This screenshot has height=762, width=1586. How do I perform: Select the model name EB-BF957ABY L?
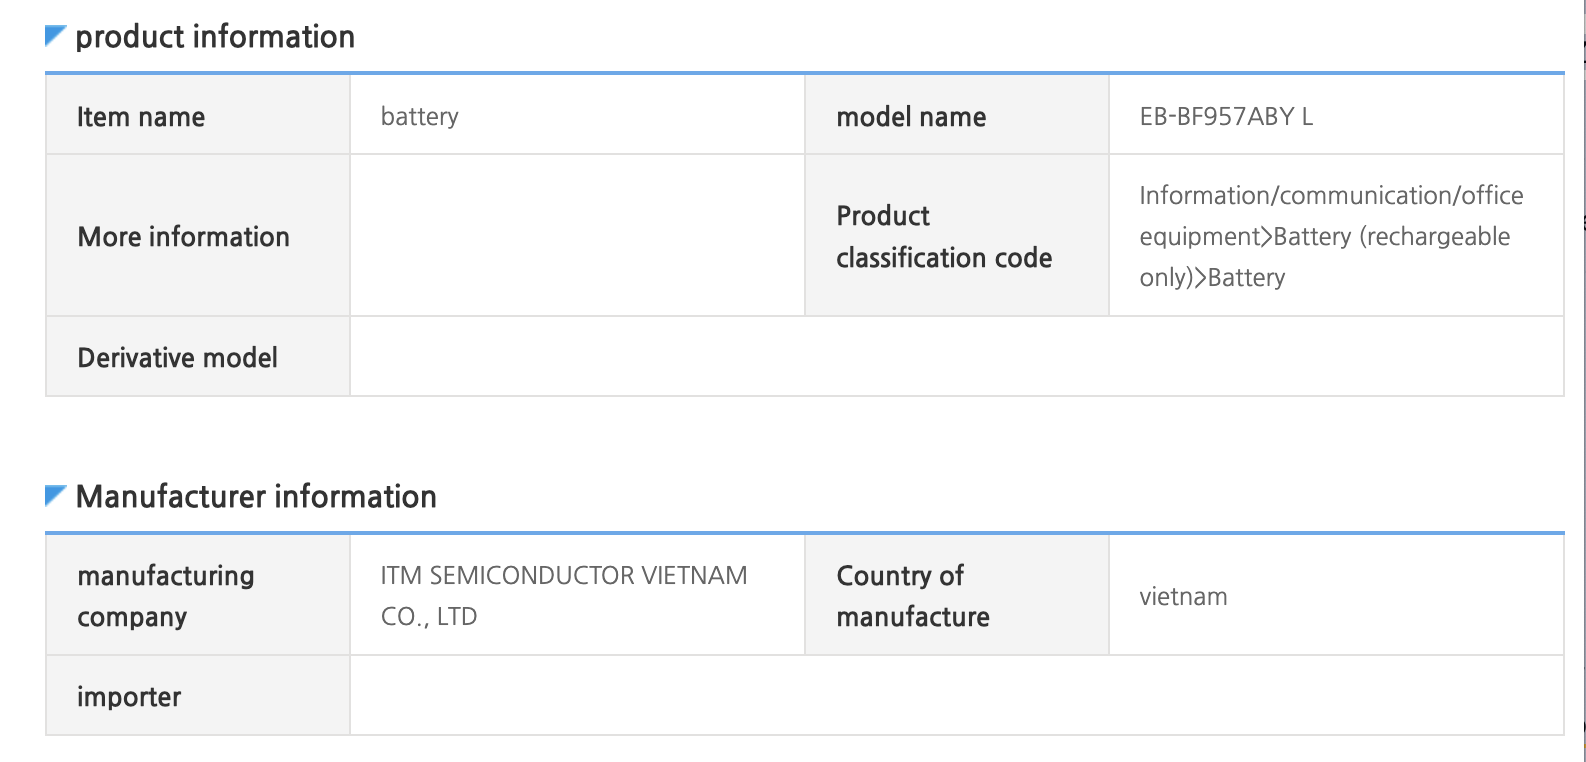(x=1226, y=117)
